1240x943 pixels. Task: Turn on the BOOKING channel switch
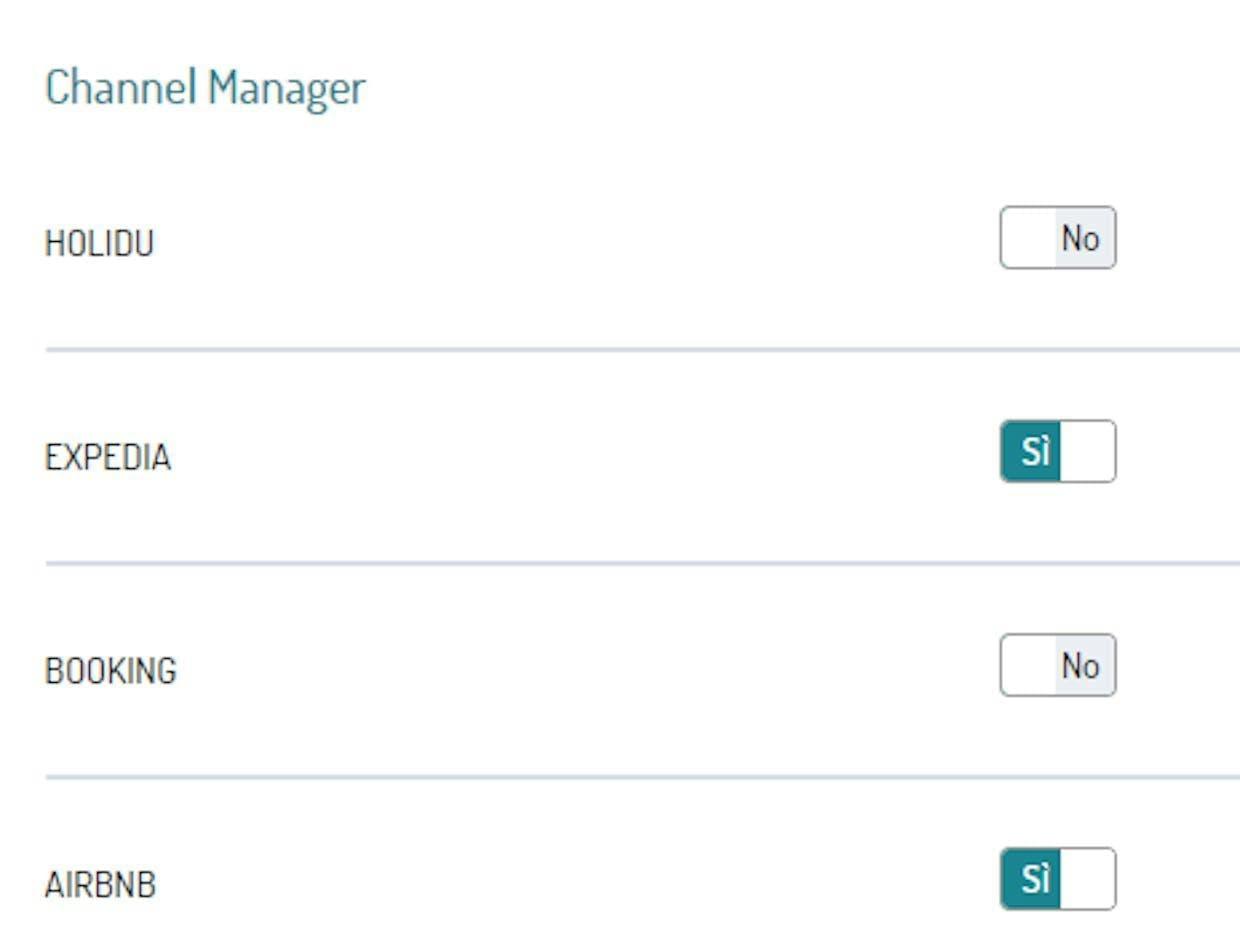point(1057,666)
